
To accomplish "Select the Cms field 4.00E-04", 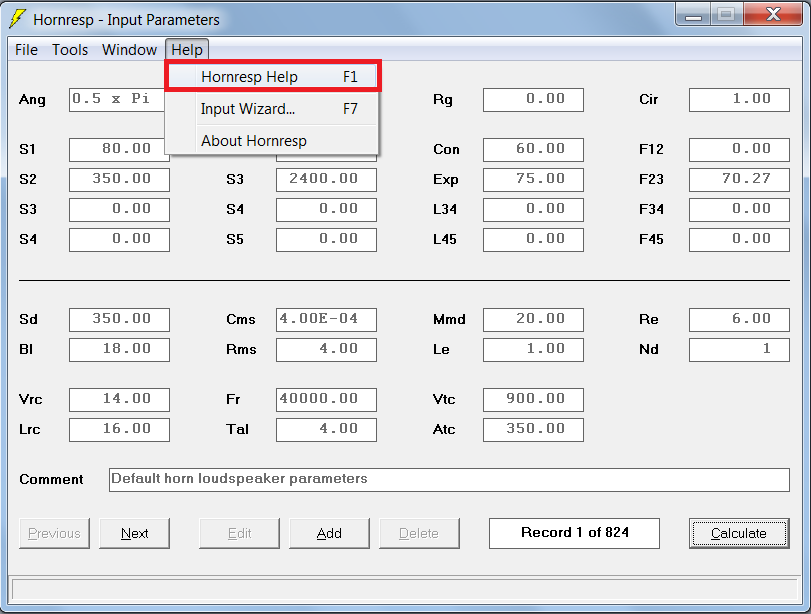I will tap(326, 320).
